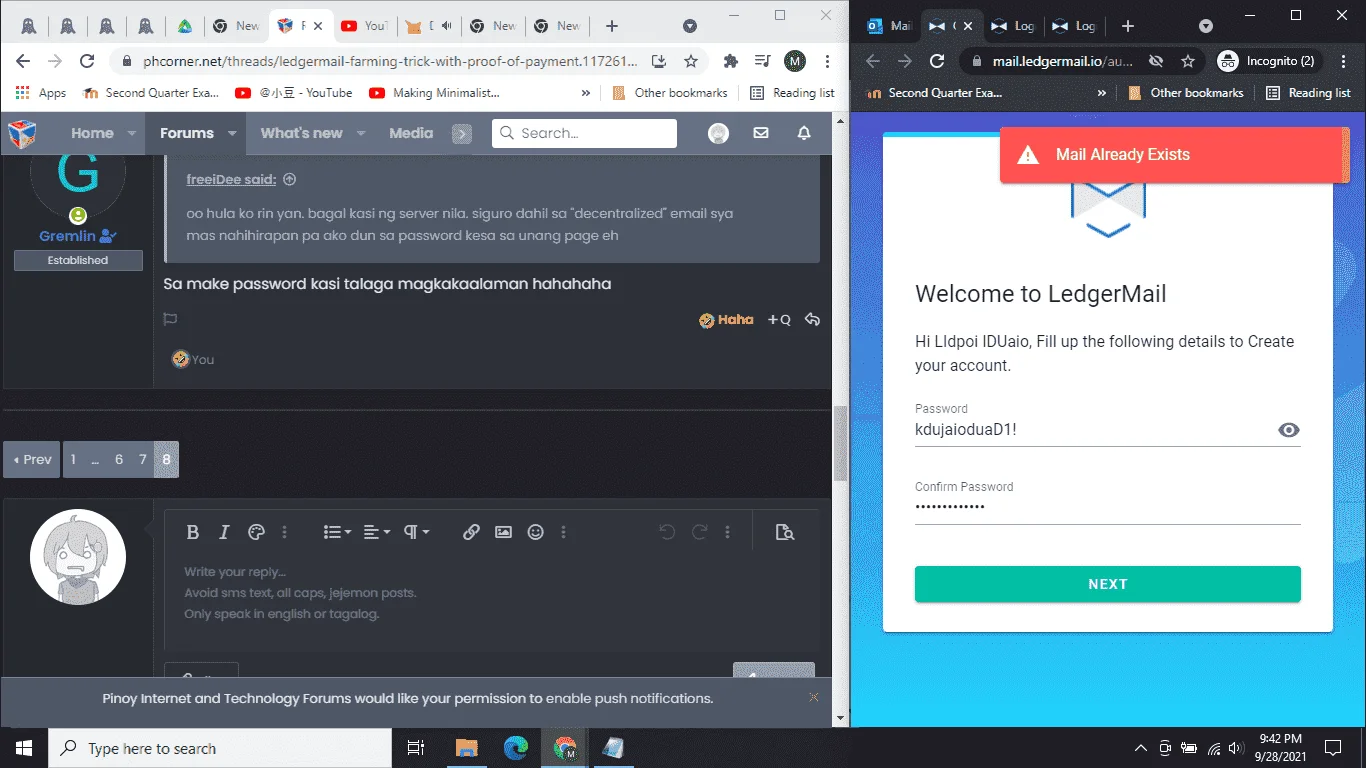This screenshot has width=1366, height=768.
Task: Expand the Home dropdown arrow
Action: click(x=132, y=133)
